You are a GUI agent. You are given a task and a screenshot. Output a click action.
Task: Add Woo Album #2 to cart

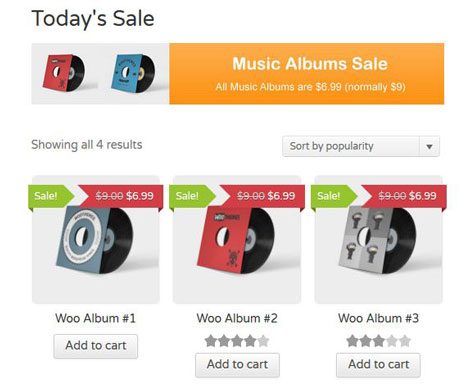pyautogui.click(x=237, y=365)
